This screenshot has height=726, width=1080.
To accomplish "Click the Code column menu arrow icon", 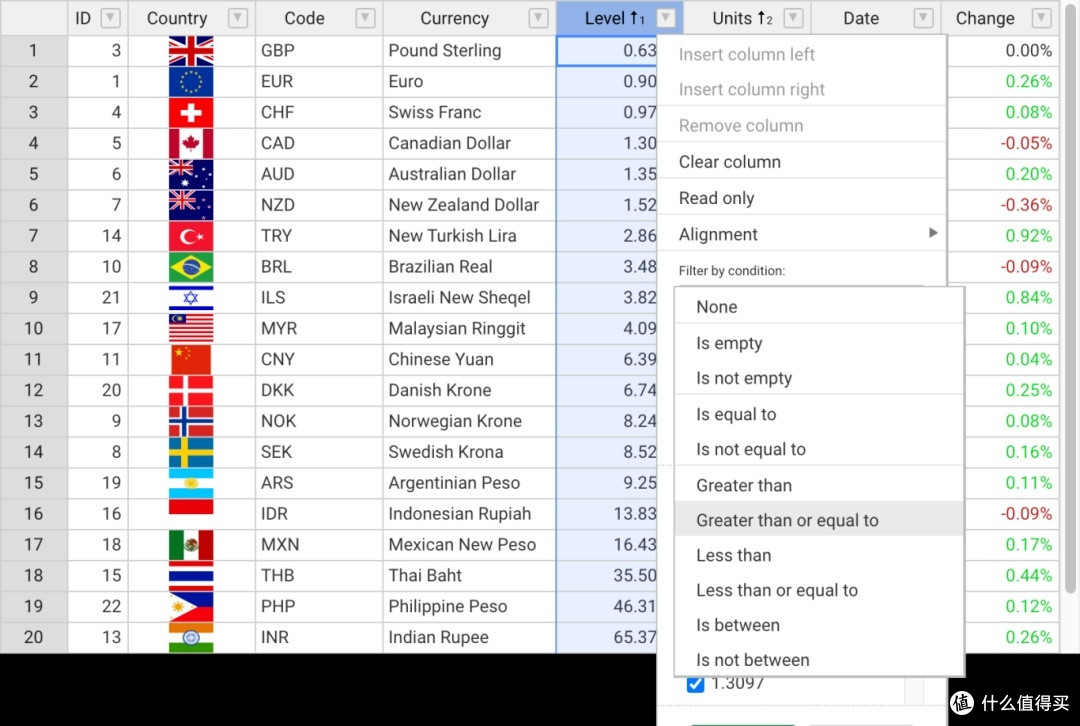I will pos(366,18).
